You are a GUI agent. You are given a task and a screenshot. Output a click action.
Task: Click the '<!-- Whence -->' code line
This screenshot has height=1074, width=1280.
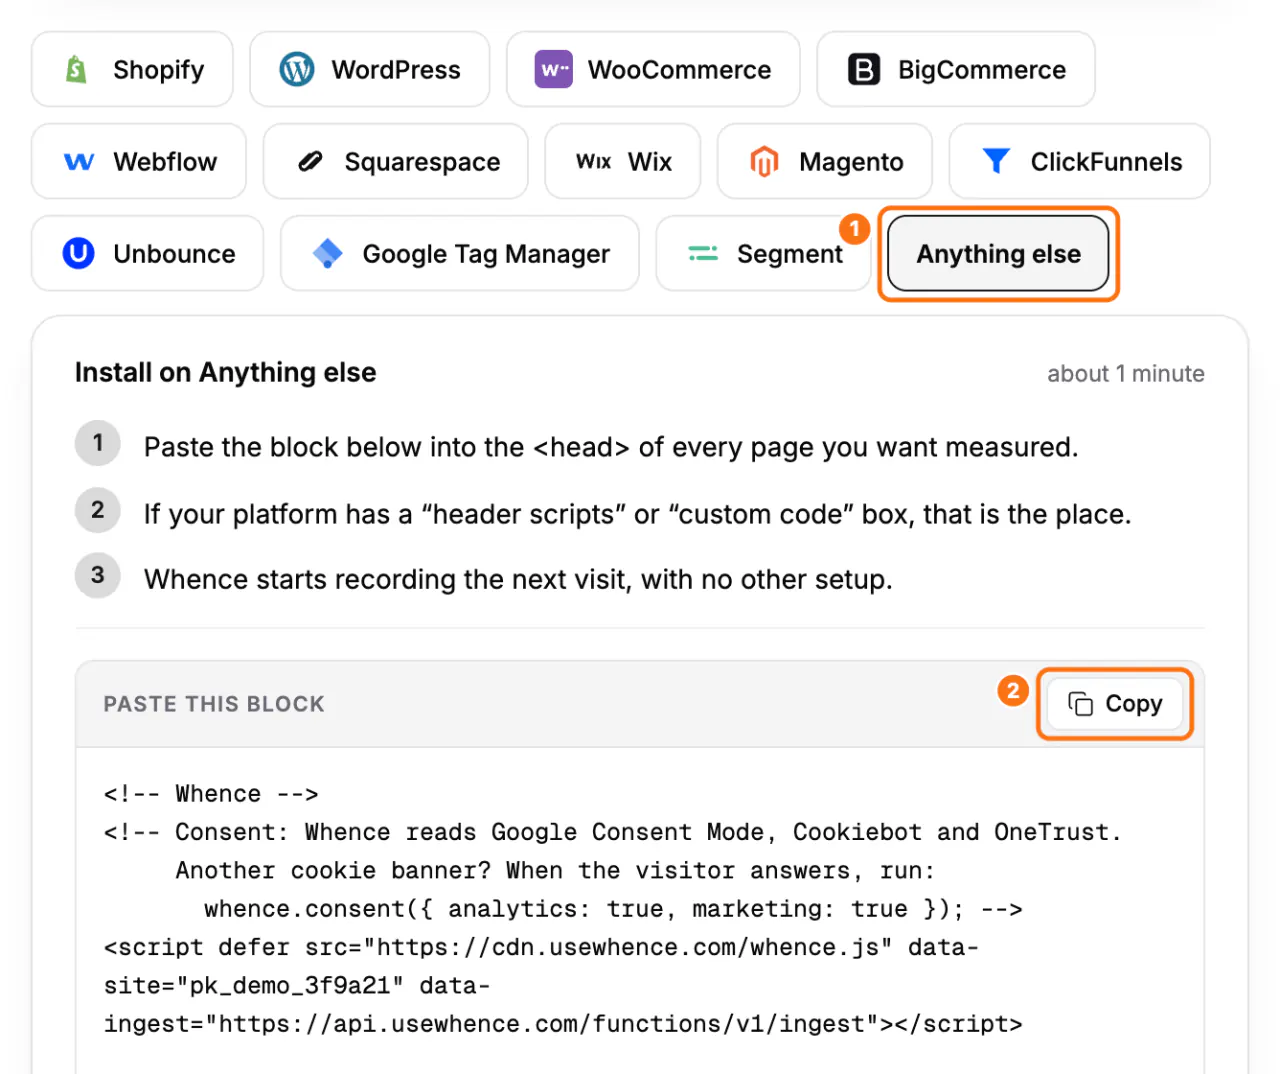(211, 794)
